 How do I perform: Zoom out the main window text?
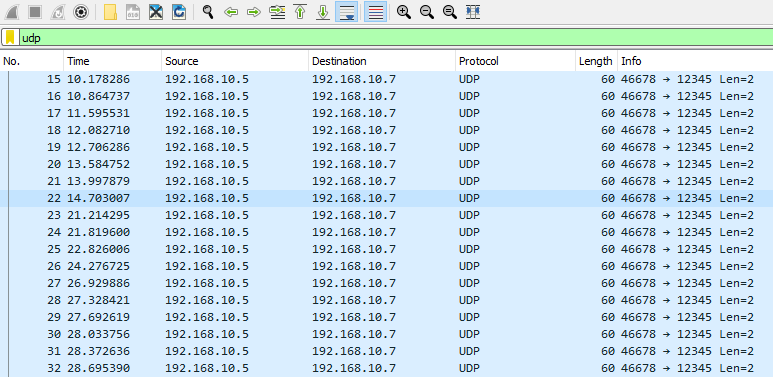pos(427,12)
